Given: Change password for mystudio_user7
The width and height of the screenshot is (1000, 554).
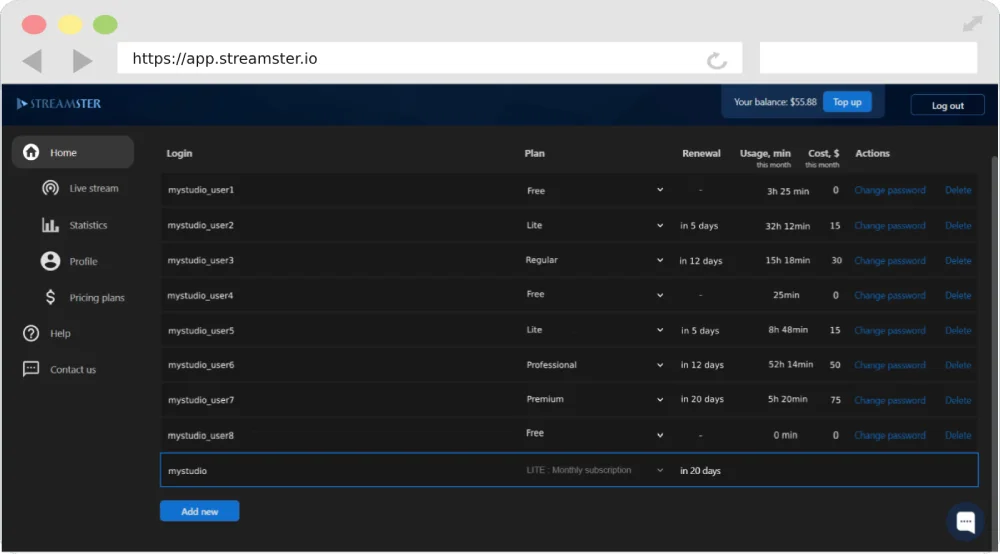Looking at the screenshot, I should (x=890, y=400).
